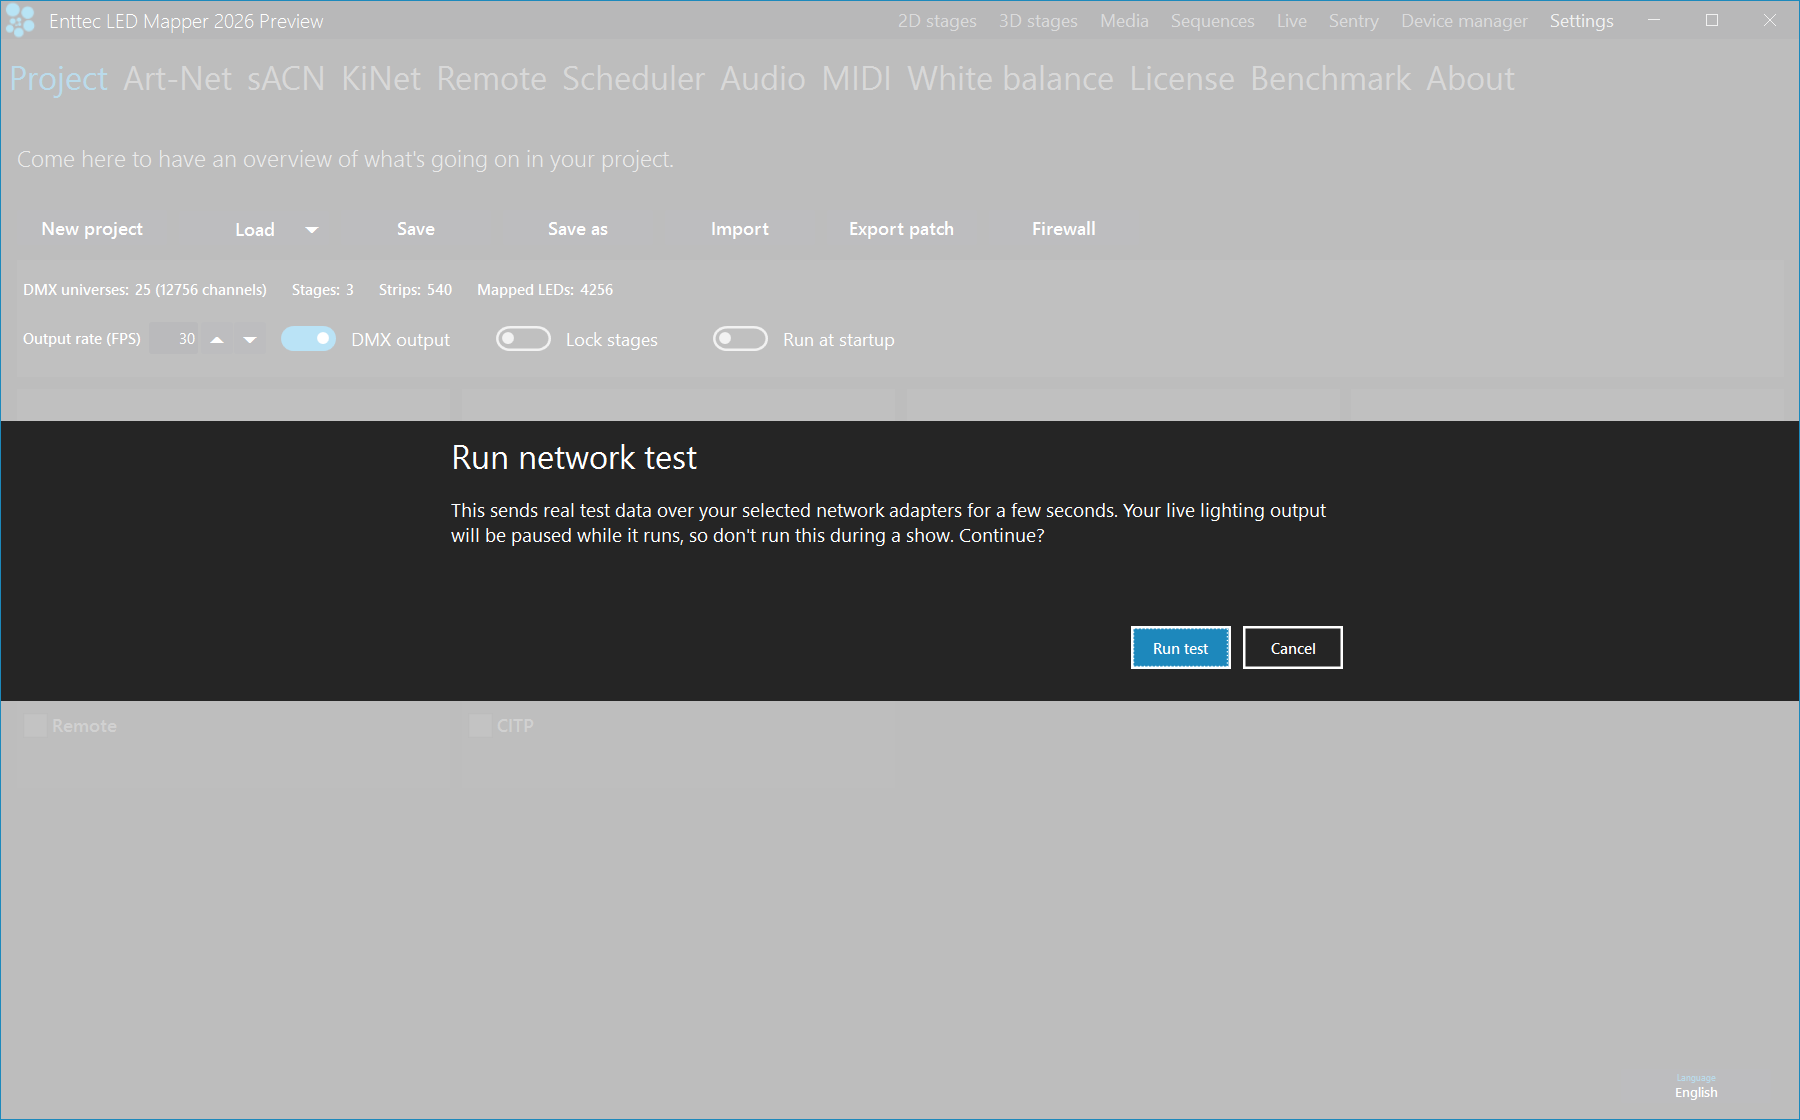Confirm with the Run test button
The width and height of the screenshot is (1800, 1120).
[1180, 648]
